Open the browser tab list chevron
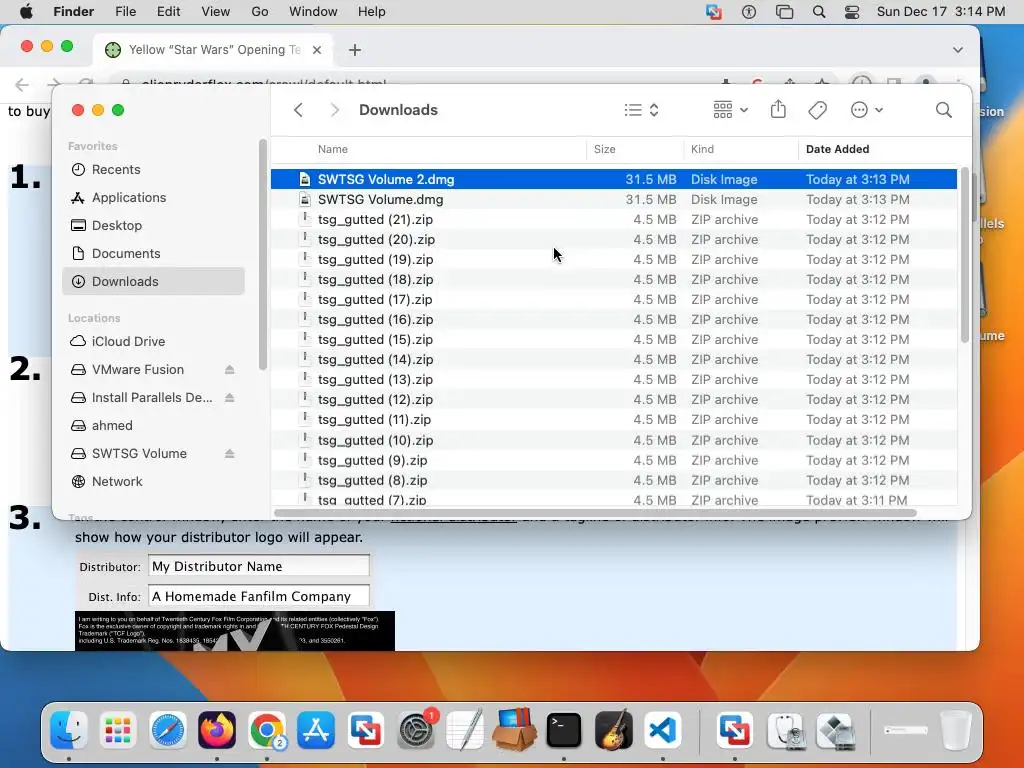Viewport: 1024px width, 768px height. click(x=957, y=50)
